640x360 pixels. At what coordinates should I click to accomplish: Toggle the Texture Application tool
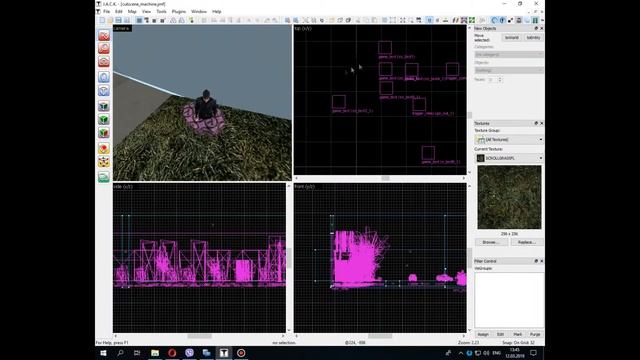tap(104, 106)
